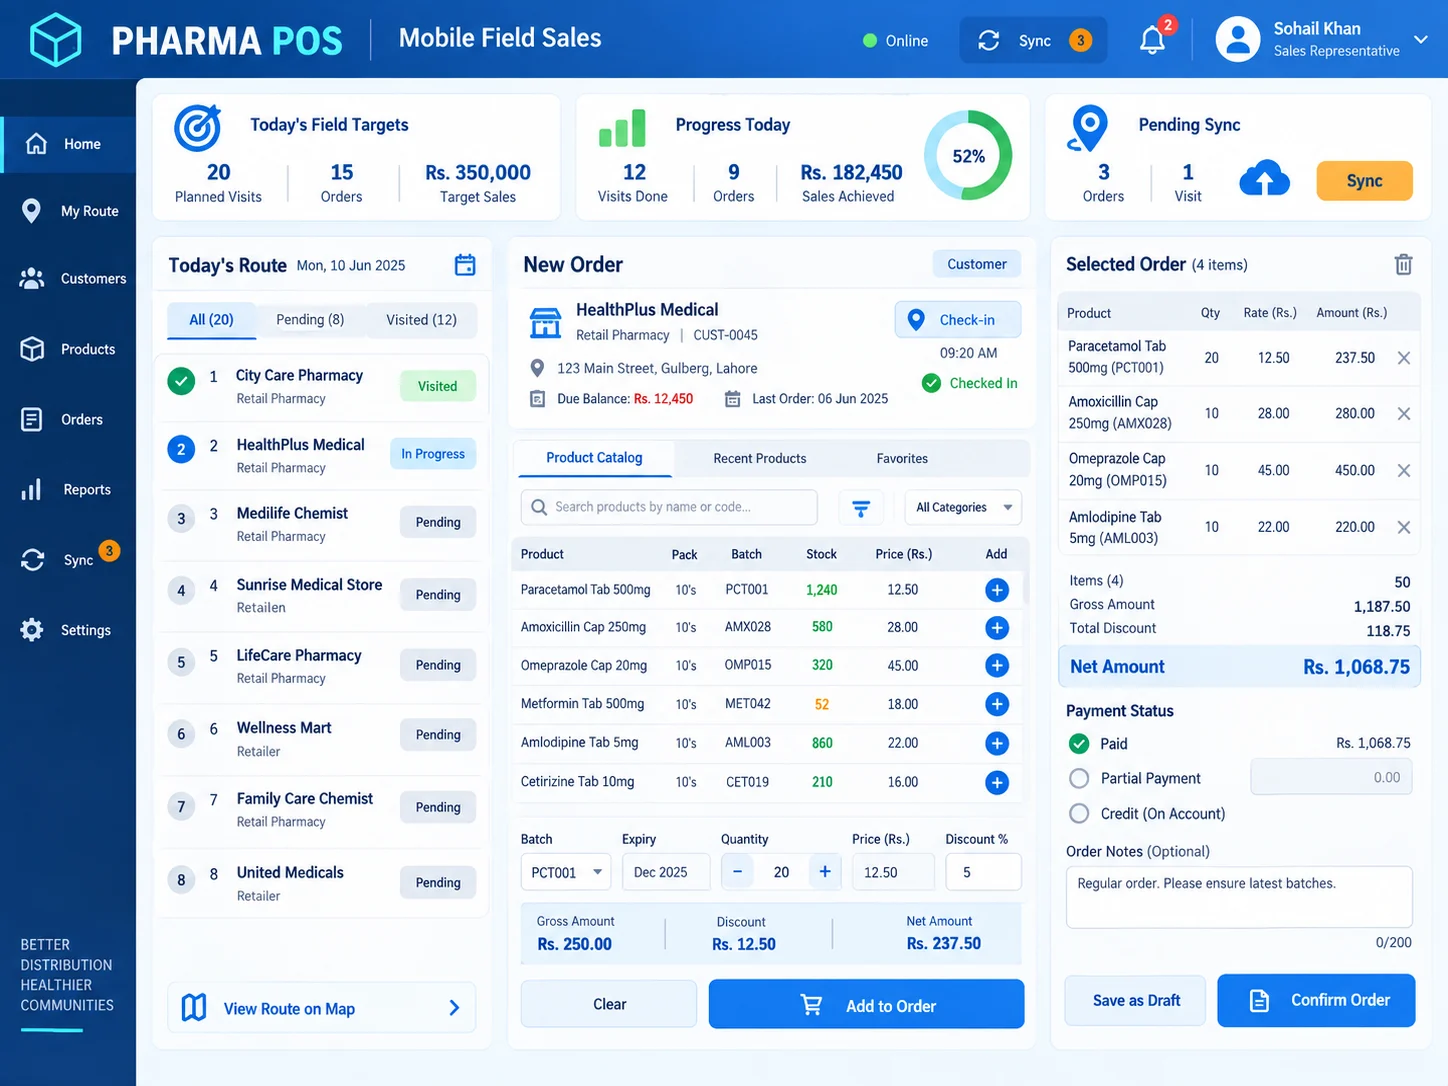Click the Pharma POS cube logo
Image resolution: width=1448 pixels, height=1086 pixels.
(x=55, y=40)
